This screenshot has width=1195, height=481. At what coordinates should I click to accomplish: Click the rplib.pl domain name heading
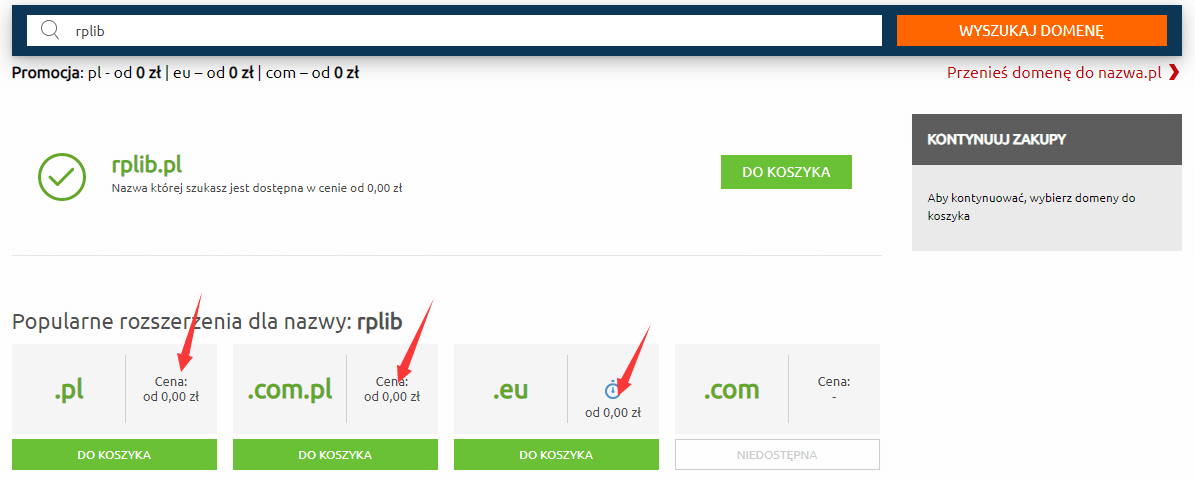(x=146, y=165)
